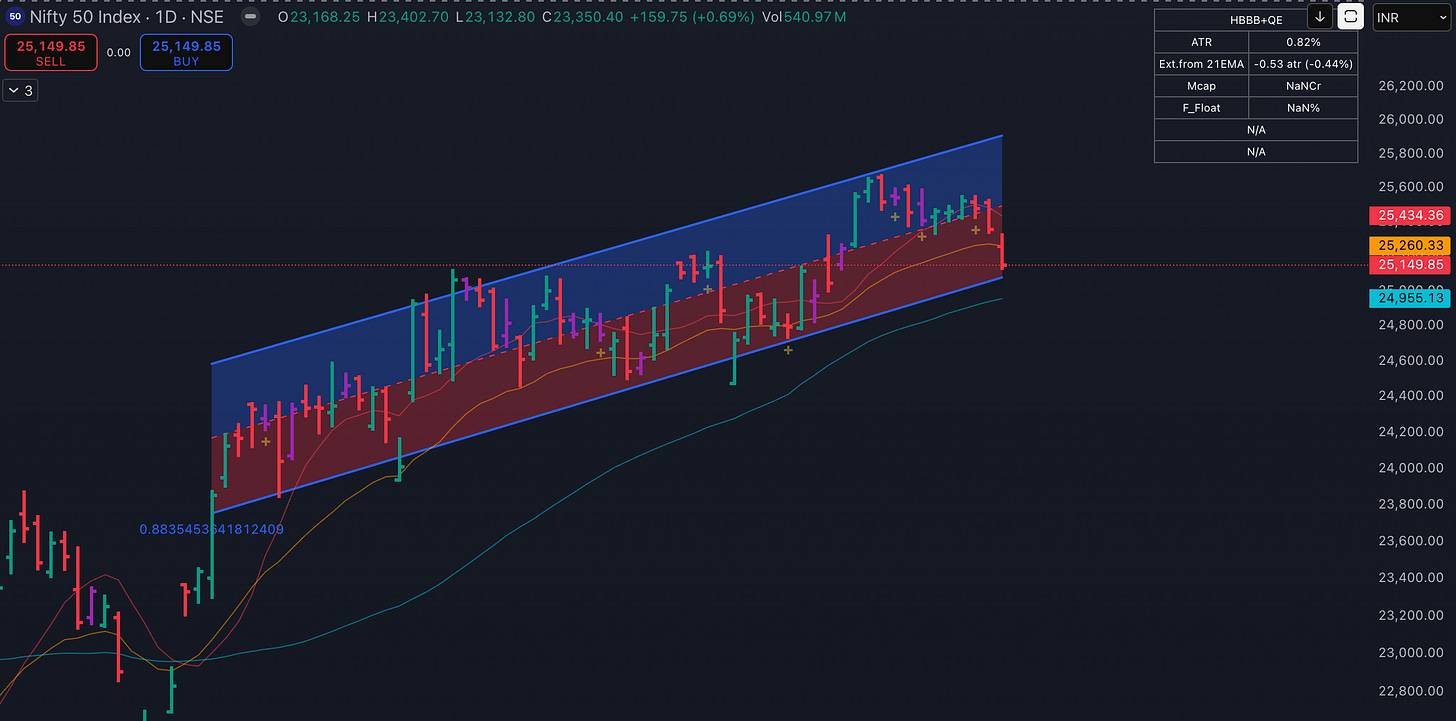This screenshot has width=1456, height=721.
Task: Click the blue BUY 25,149.85 button
Action: point(186,53)
